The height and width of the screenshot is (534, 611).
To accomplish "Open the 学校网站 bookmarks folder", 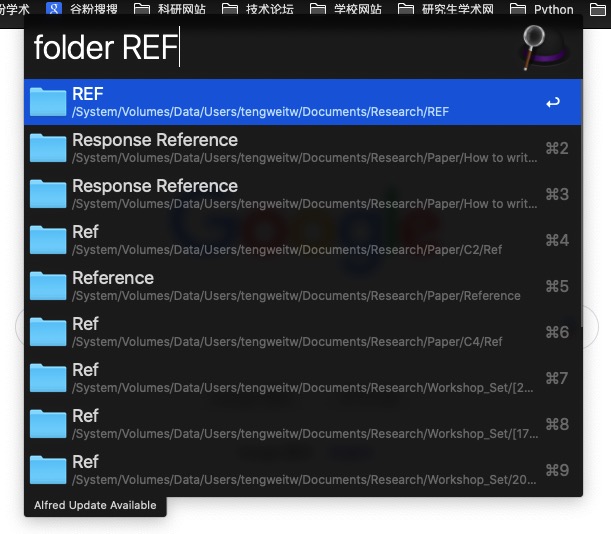I will coord(346,9).
